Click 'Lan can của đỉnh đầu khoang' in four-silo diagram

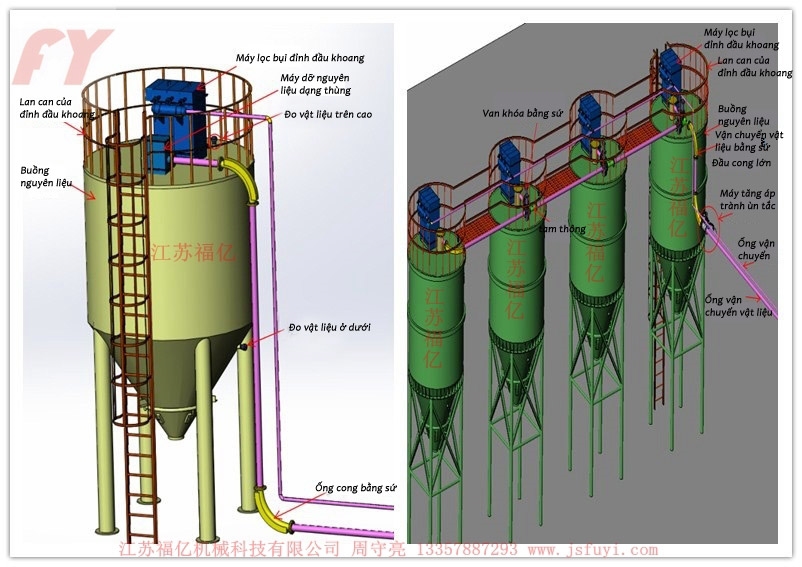(x=754, y=66)
